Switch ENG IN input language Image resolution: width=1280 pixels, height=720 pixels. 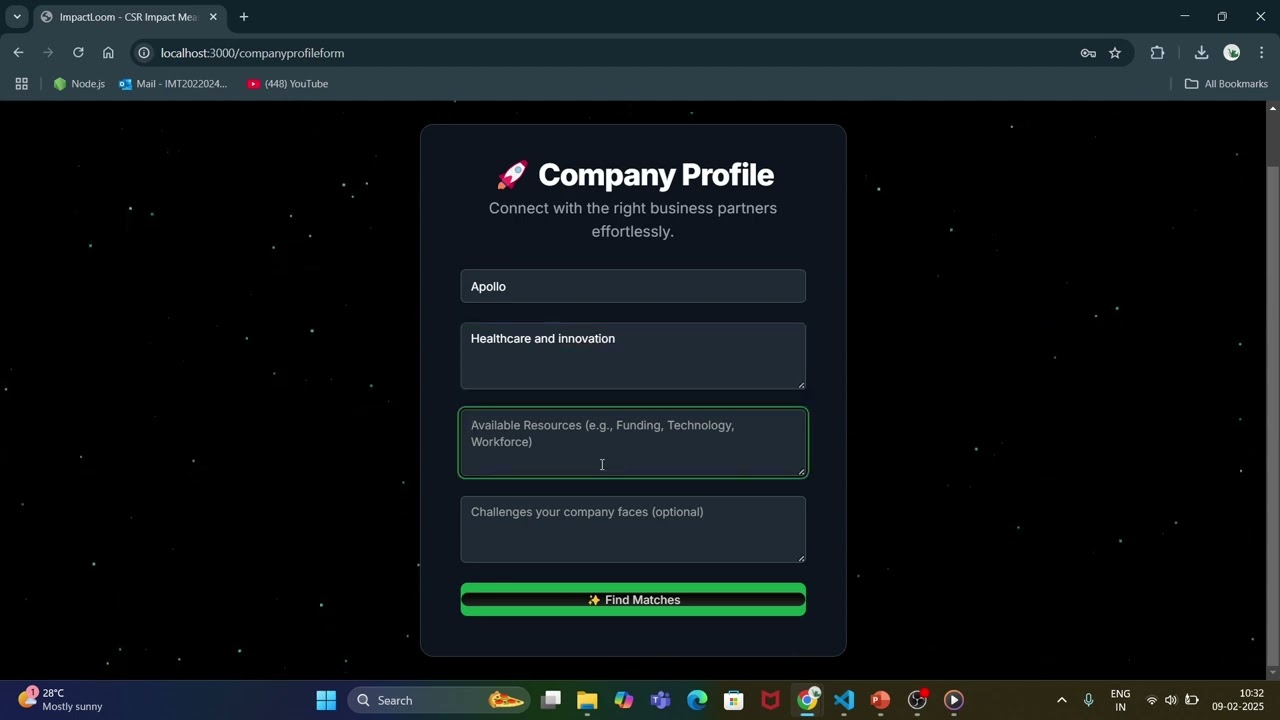[1120, 700]
